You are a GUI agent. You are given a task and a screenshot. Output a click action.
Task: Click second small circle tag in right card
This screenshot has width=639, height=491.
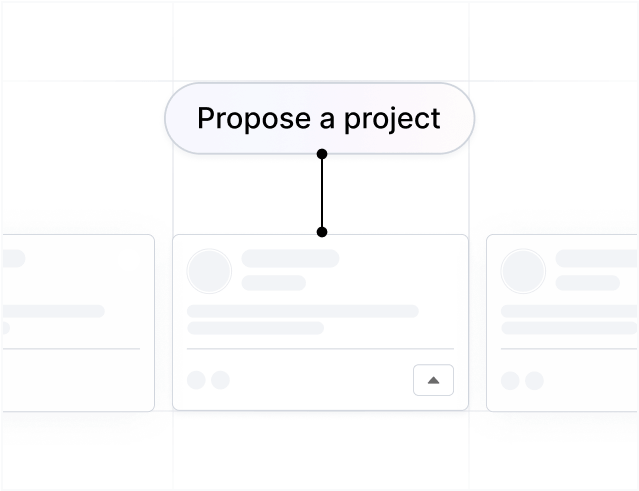(534, 381)
